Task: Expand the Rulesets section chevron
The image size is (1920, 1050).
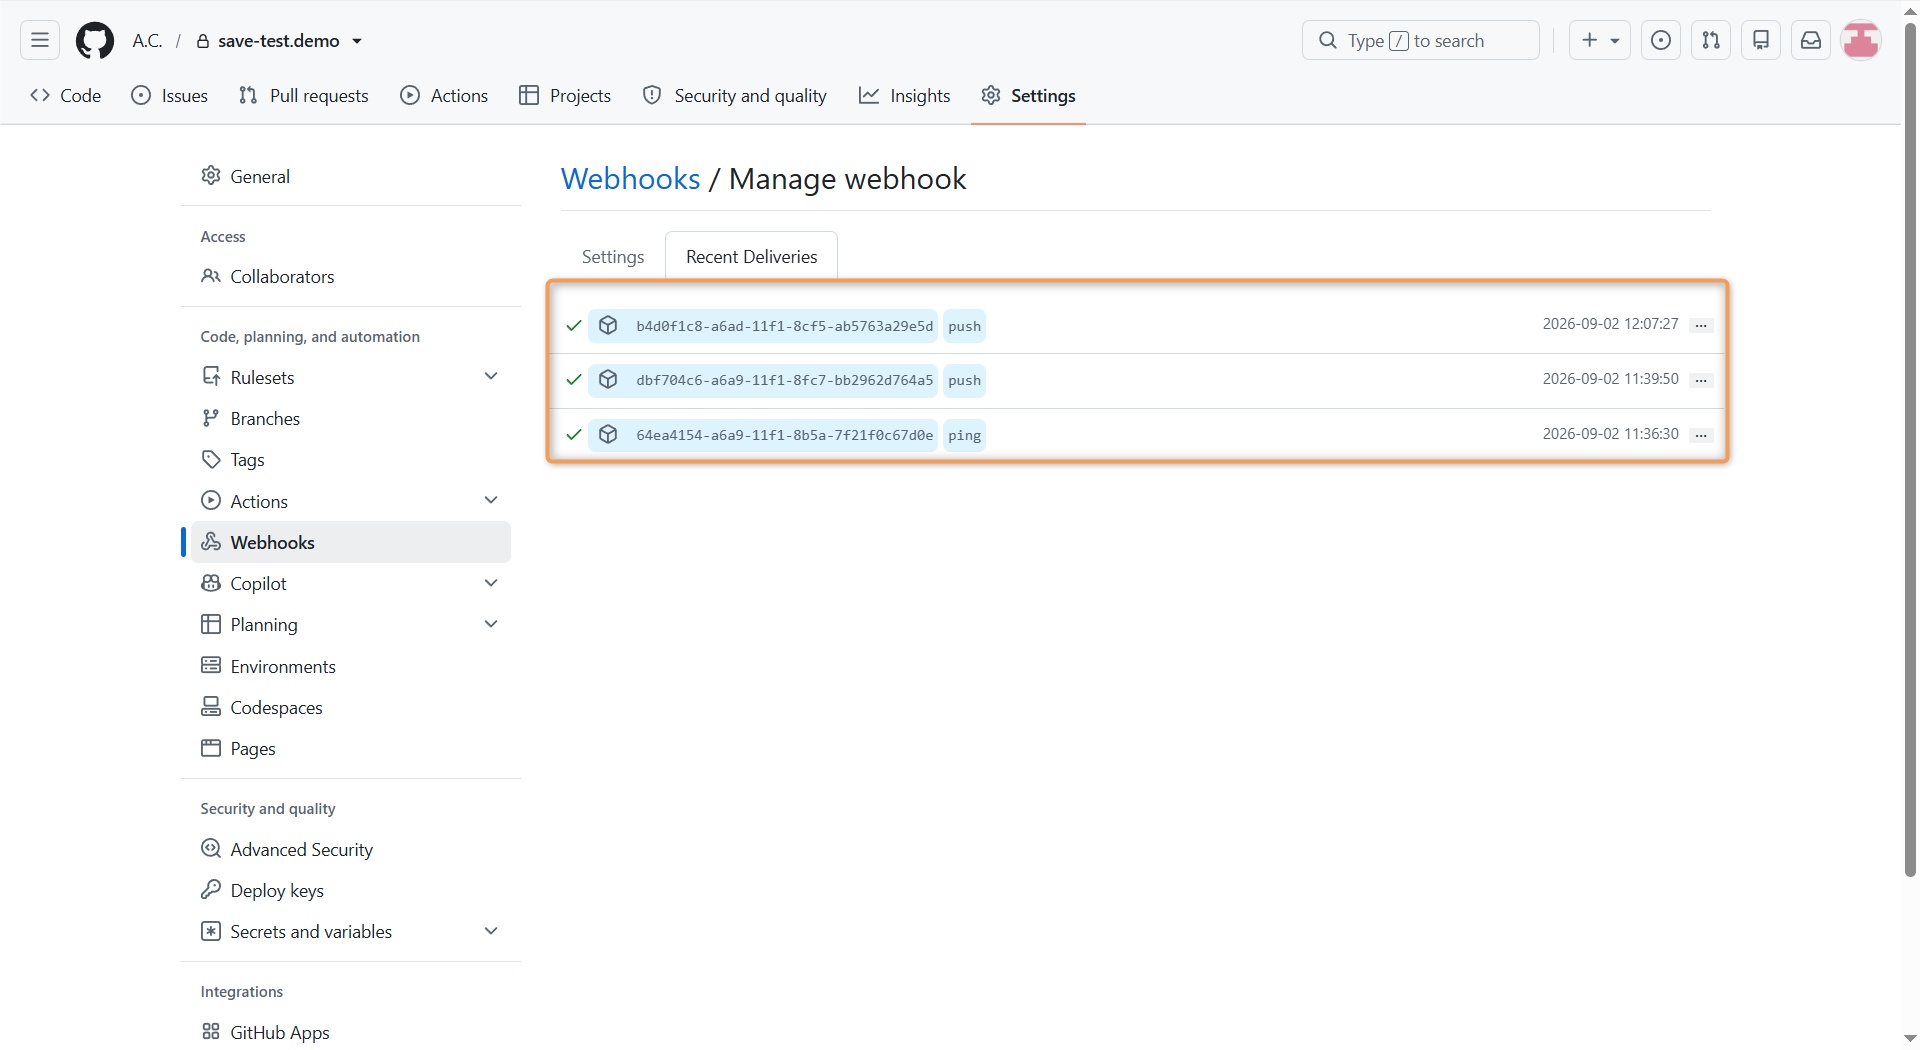Action: pos(491,377)
